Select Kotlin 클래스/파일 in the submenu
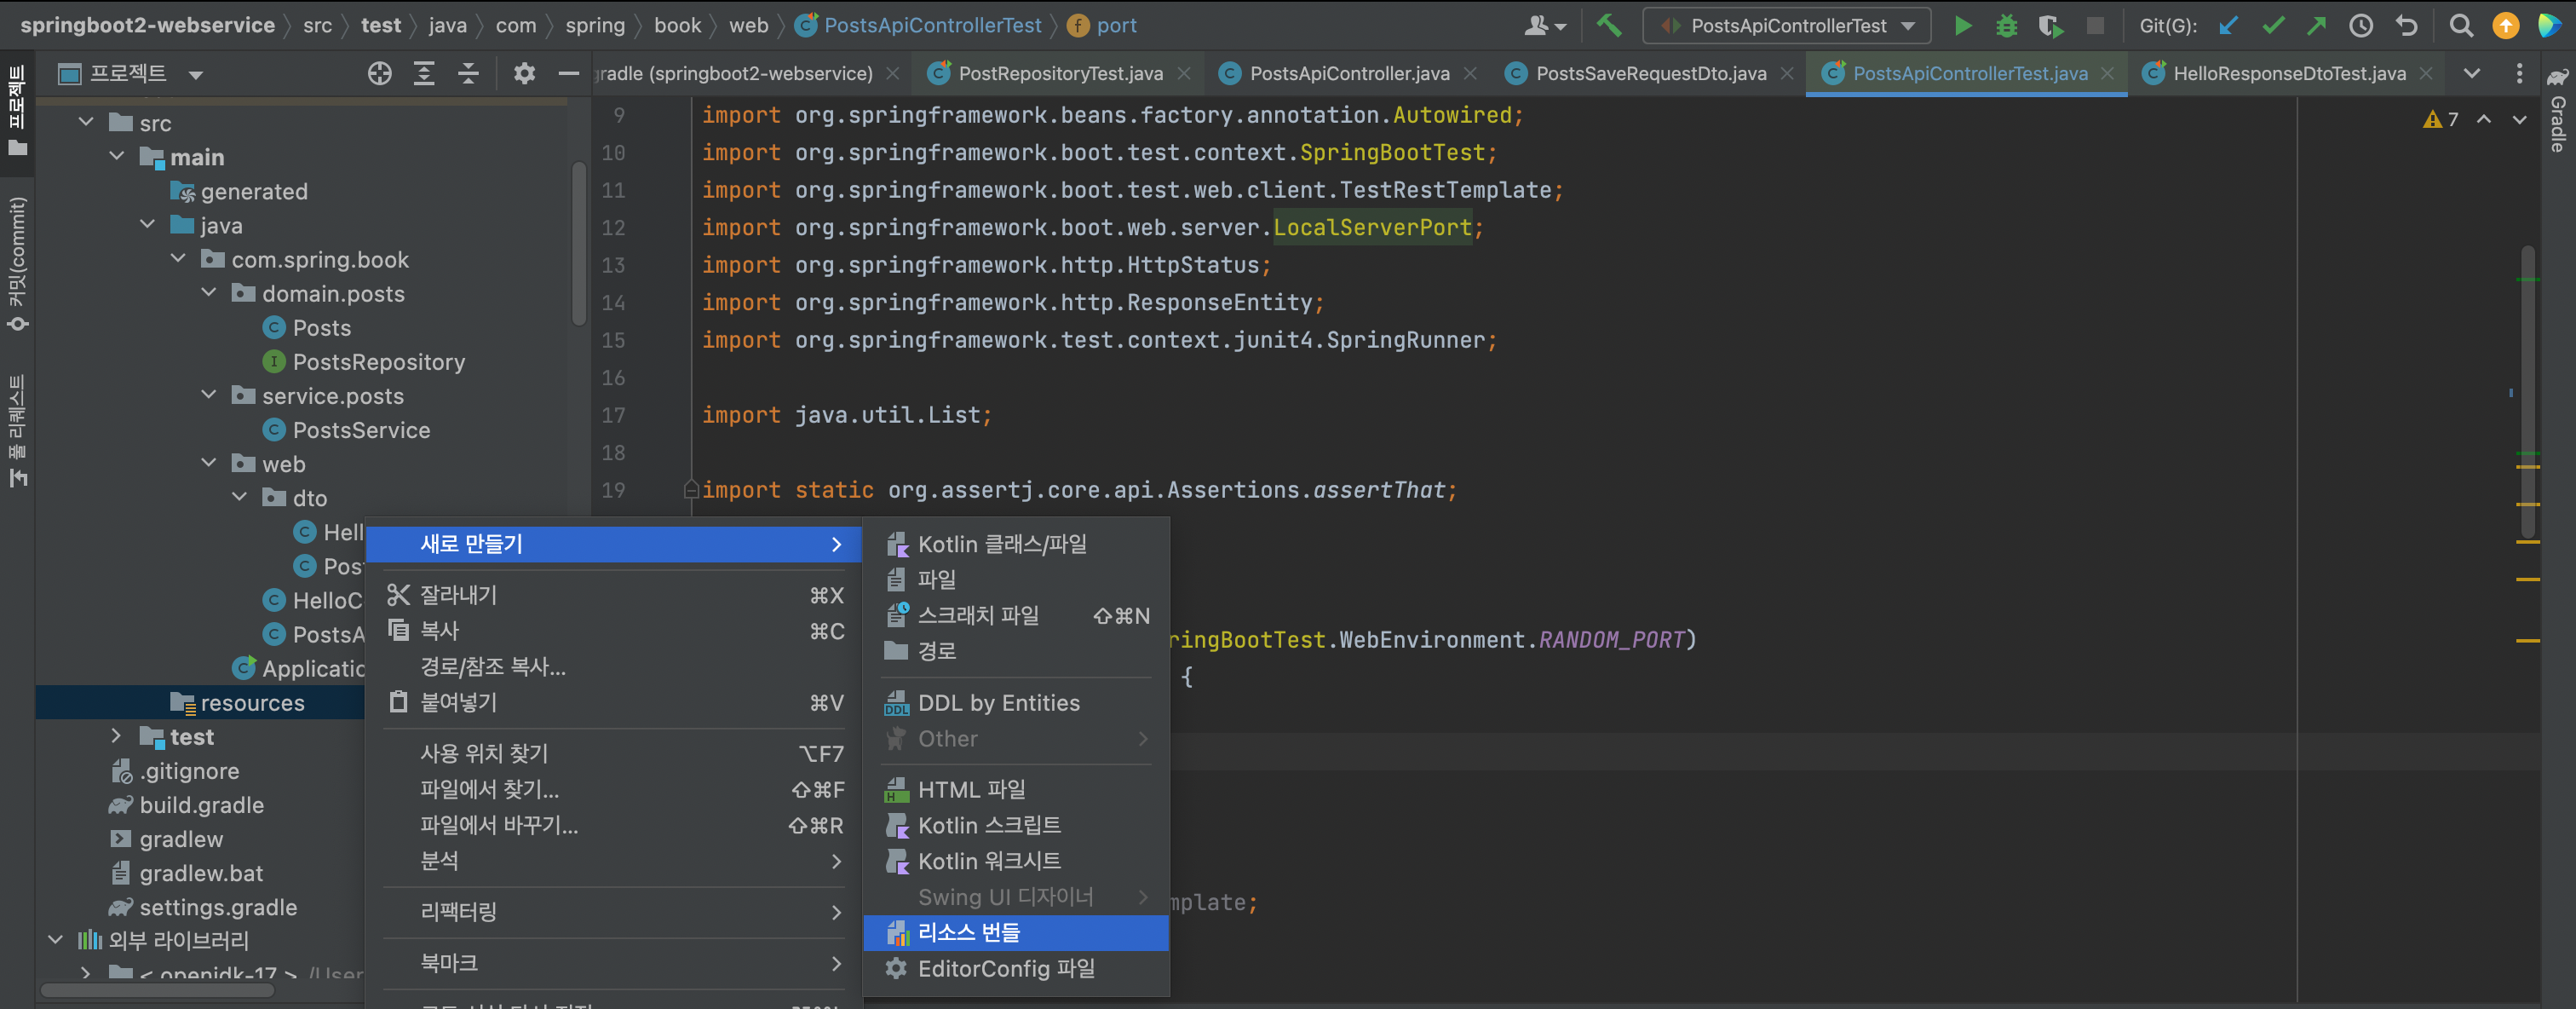Viewport: 2576px width, 1009px height. point(1015,544)
